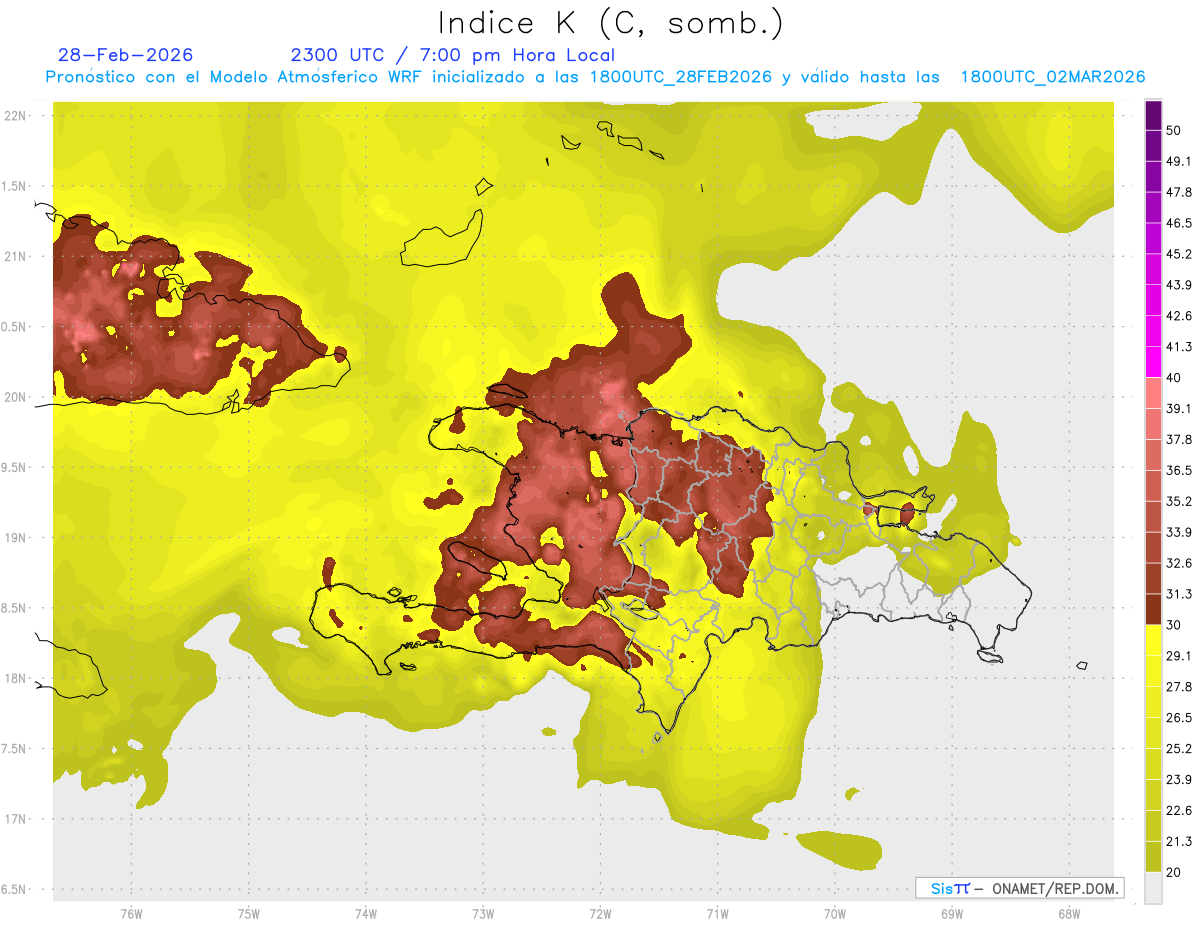Viewport: 1200px width, 927px height.
Task: Click the 'SisTT - ONAMET/REP.DOM.' credit box
Action: click(x=1020, y=888)
